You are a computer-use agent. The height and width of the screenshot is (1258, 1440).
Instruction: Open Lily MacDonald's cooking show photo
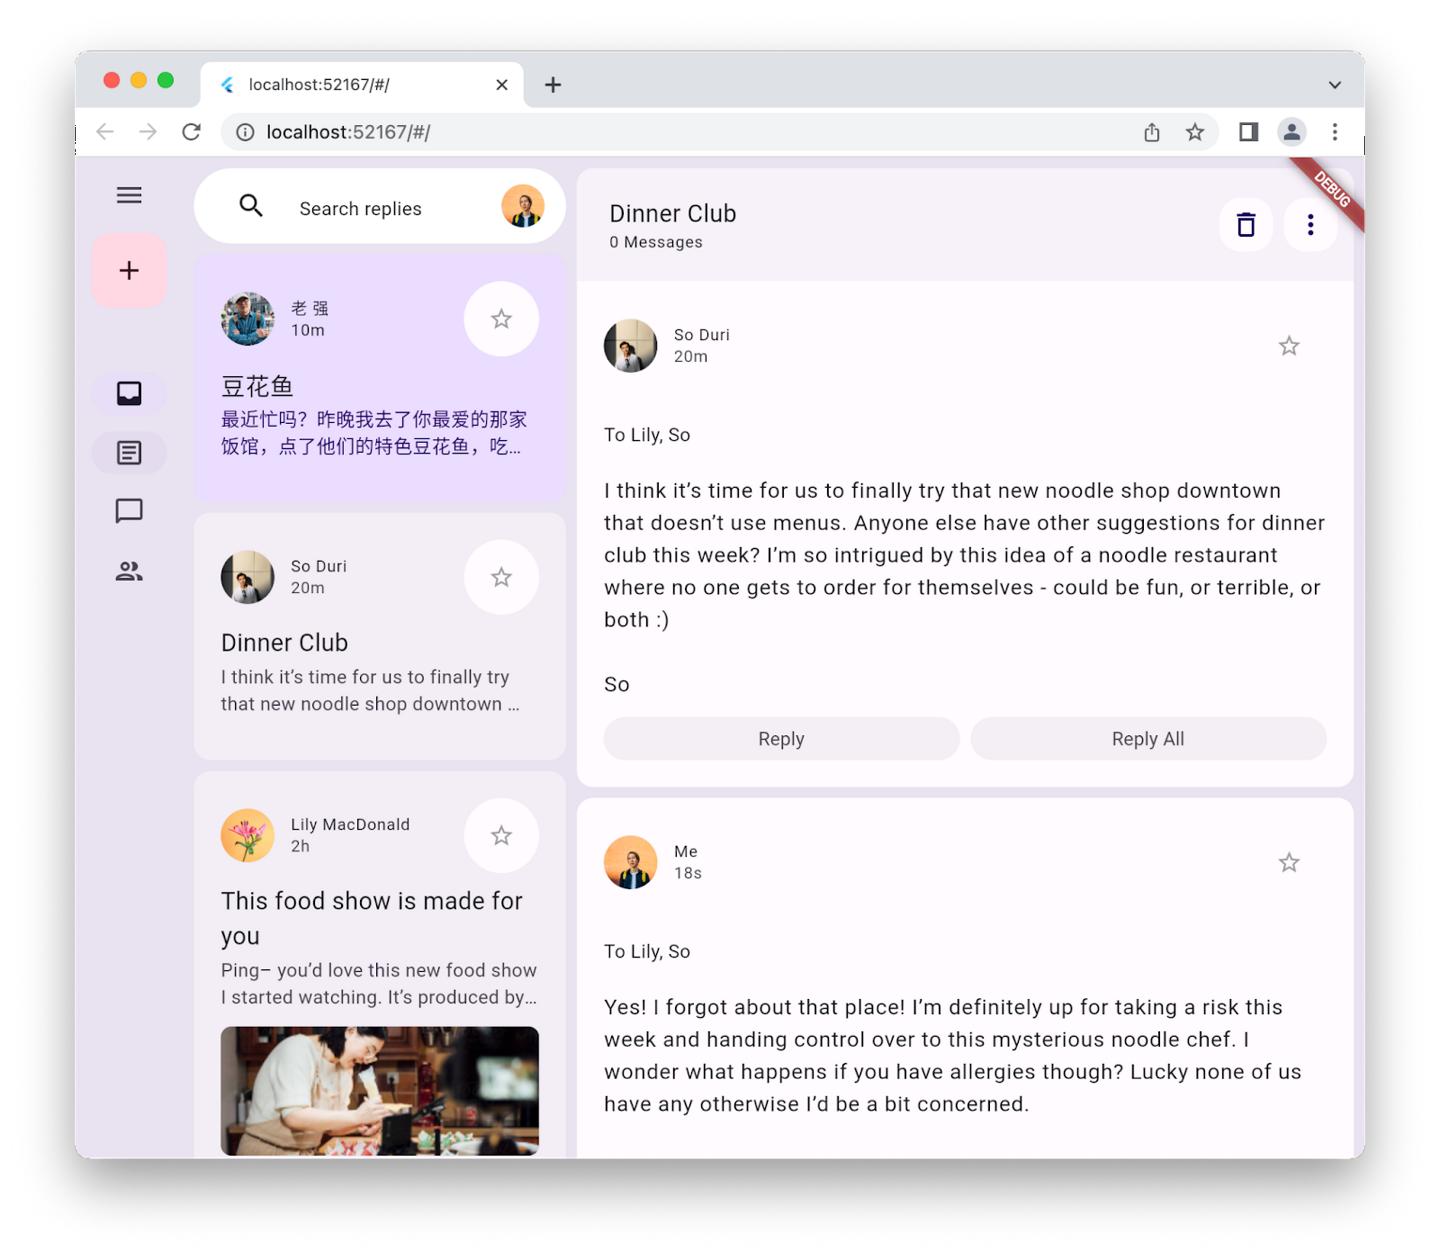click(x=380, y=1091)
